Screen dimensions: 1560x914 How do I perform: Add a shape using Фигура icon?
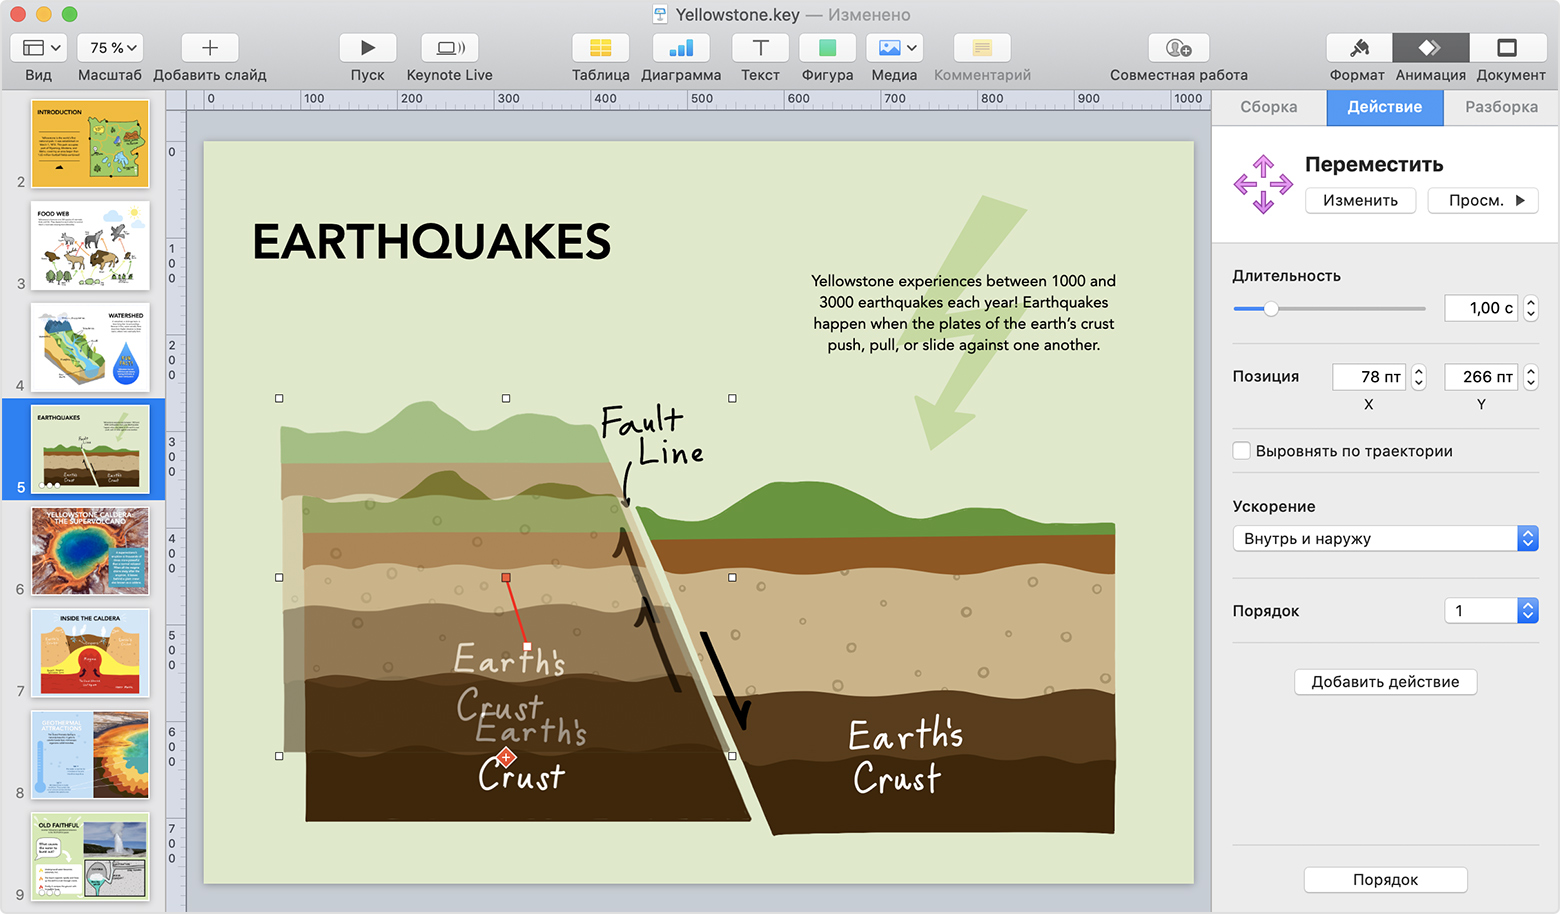tap(827, 48)
